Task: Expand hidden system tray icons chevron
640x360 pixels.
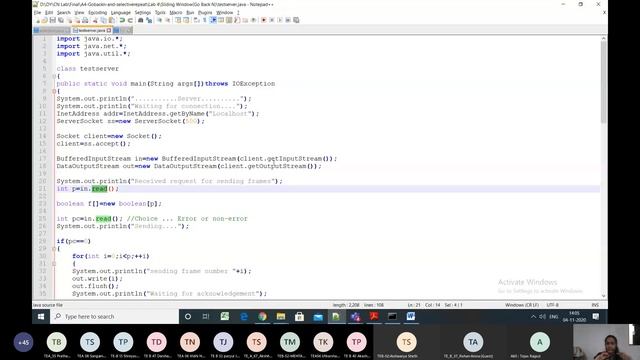Action: [533, 316]
